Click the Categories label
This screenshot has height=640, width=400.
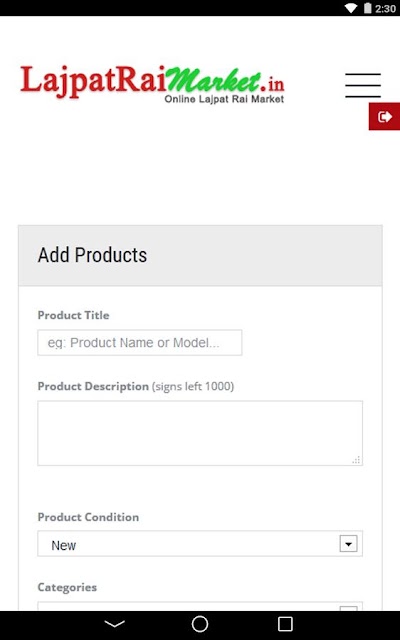pos(67,587)
